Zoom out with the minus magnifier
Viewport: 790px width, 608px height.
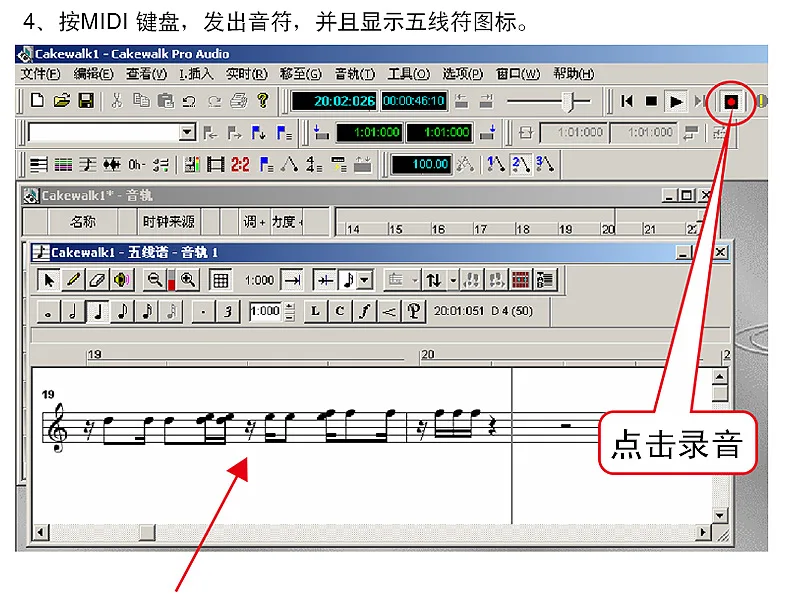154,280
